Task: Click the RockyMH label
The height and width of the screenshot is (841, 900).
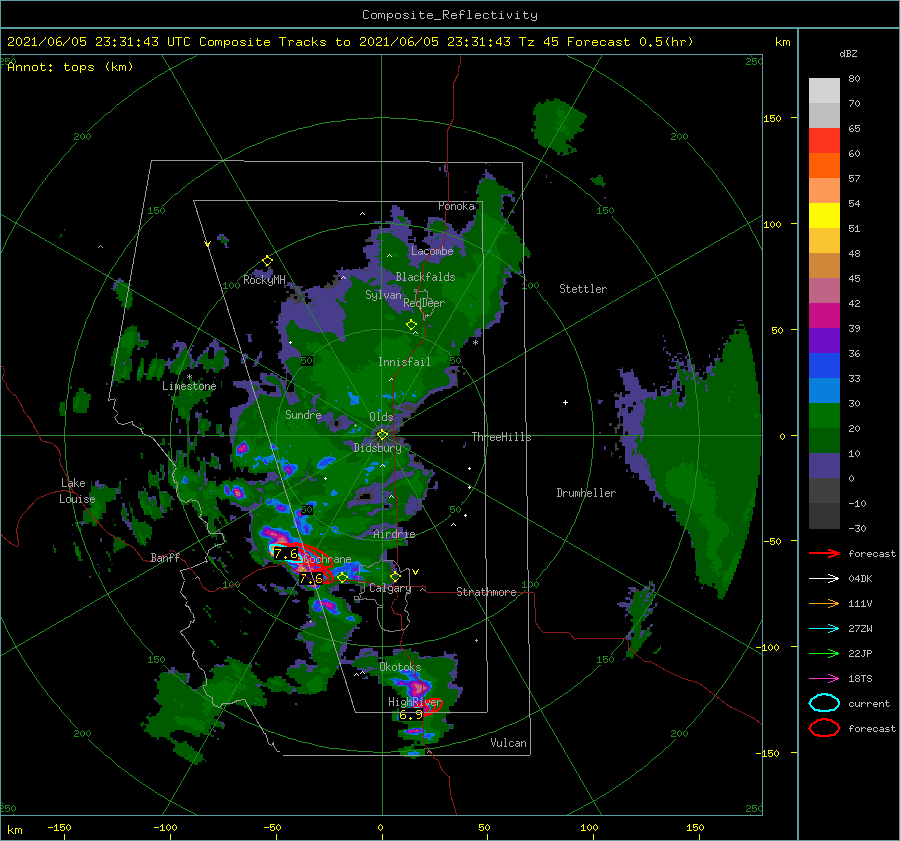Action: point(264,280)
